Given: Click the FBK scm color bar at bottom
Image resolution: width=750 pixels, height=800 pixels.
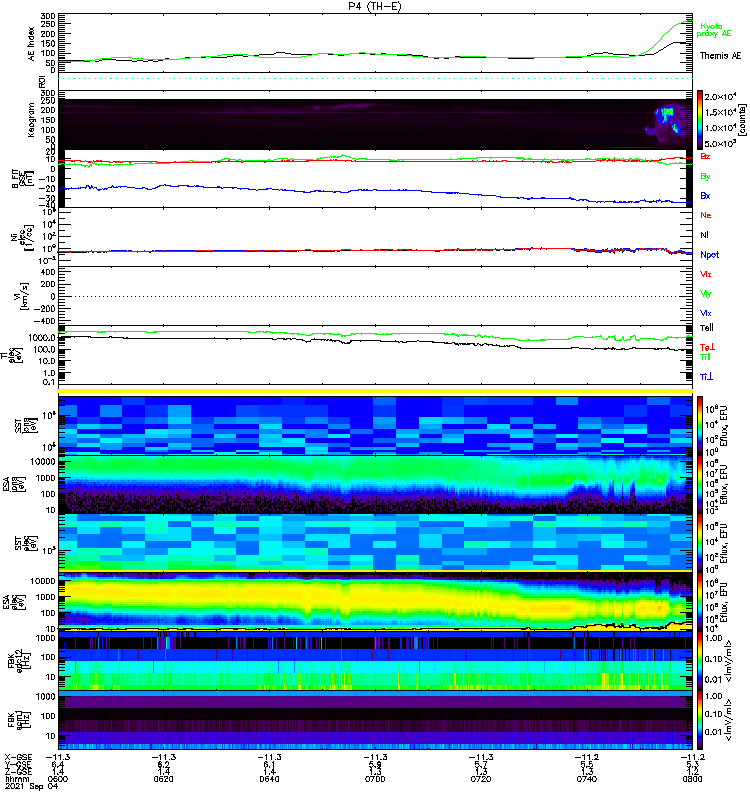Looking at the screenshot, I should coord(700,720).
